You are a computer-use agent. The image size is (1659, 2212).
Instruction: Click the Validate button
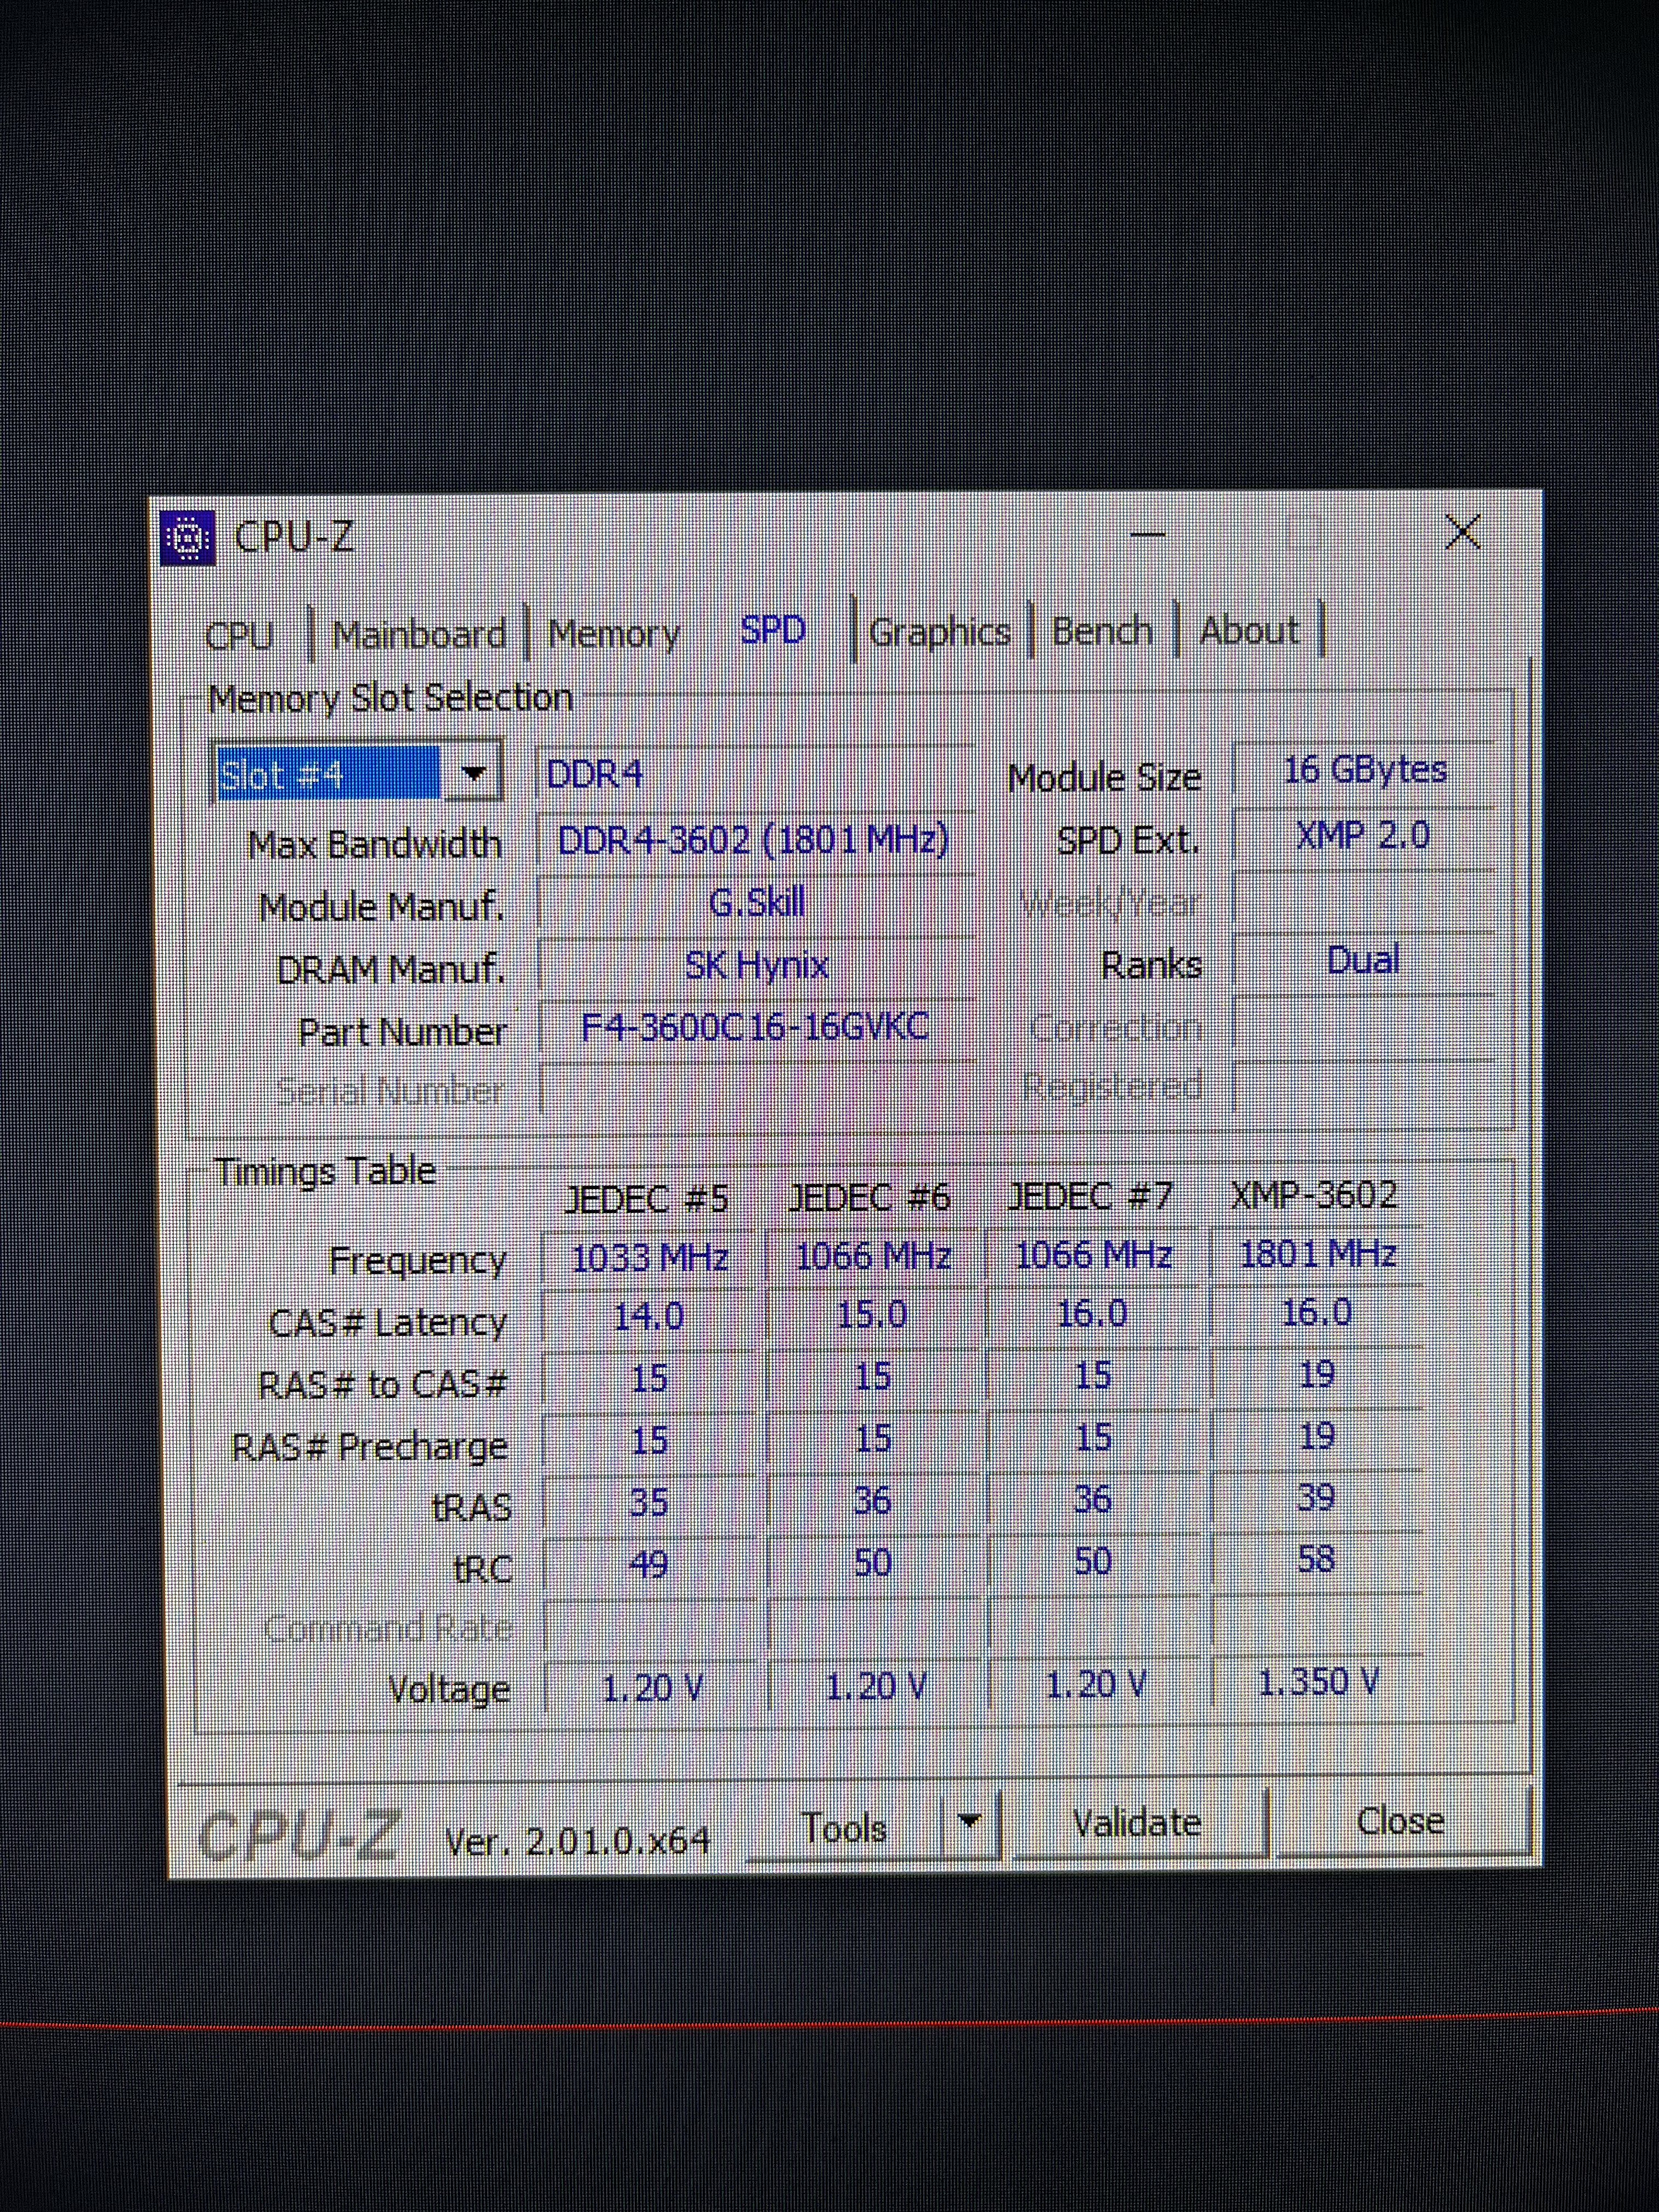coord(1136,1823)
